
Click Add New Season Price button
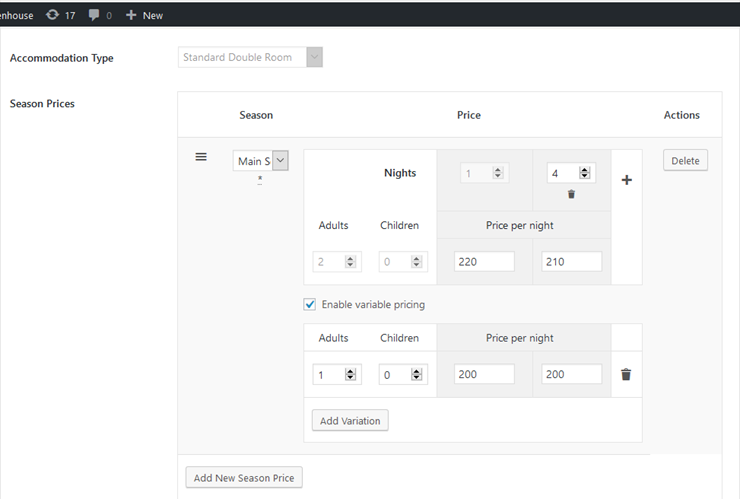[x=244, y=477]
